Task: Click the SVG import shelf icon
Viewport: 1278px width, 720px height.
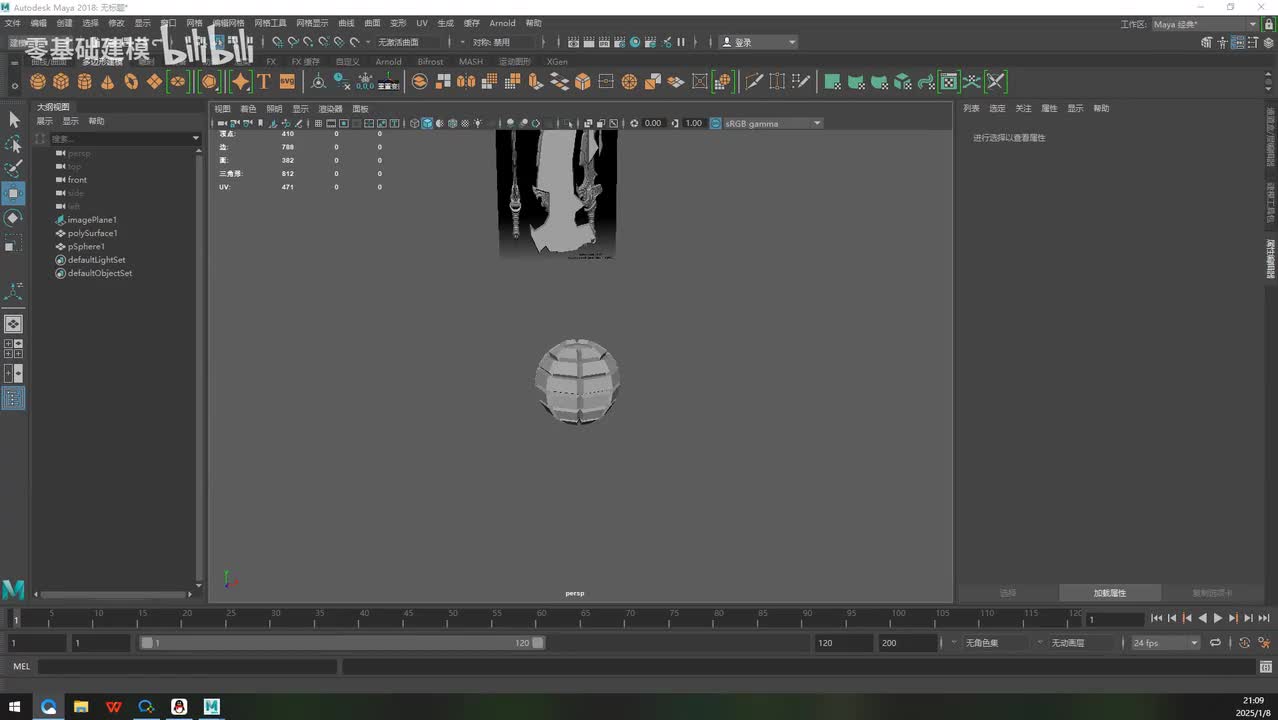Action: (287, 82)
